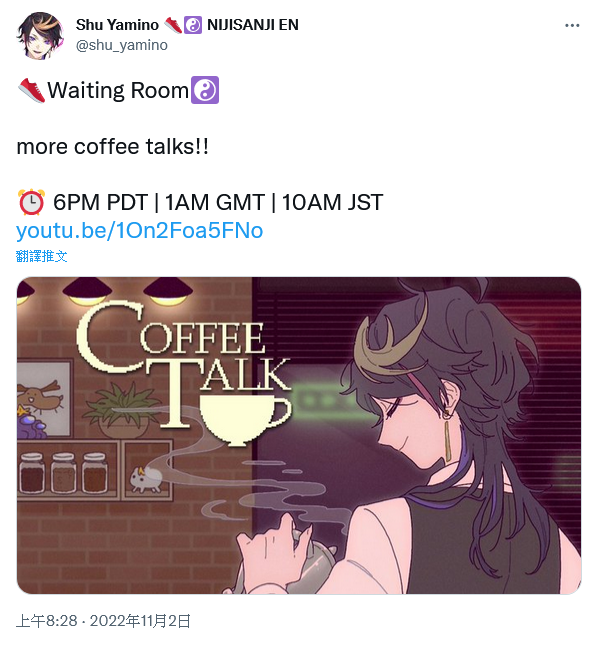Image resolution: width=598 pixels, height=646 pixels.
Task: Click the 'more coffee talks!!' tweet text
Action: point(113,147)
